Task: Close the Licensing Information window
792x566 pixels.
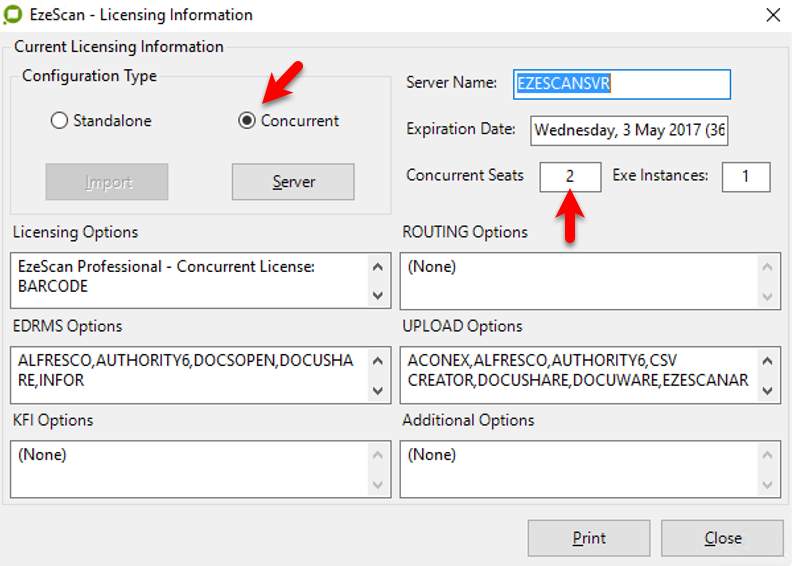Action: (x=772, y=15)
